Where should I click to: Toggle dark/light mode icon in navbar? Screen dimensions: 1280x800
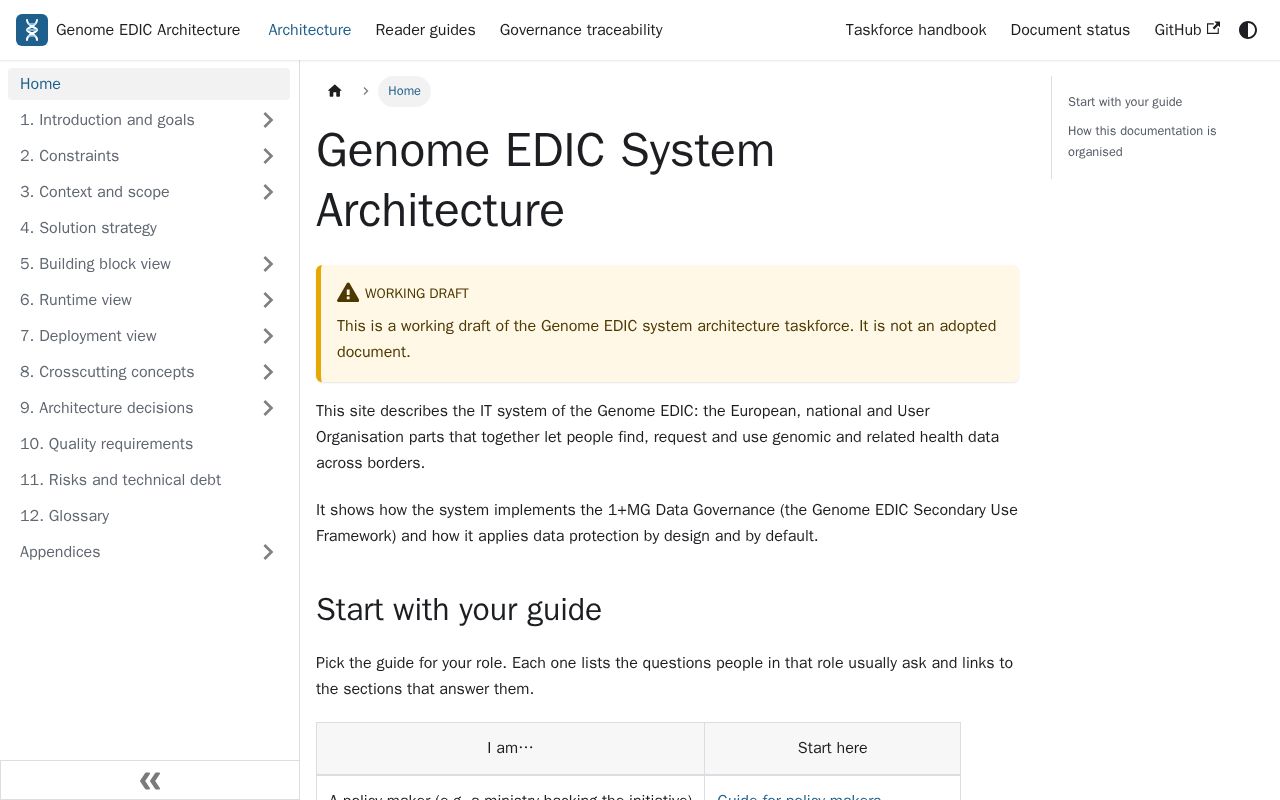click(1248, 30)
